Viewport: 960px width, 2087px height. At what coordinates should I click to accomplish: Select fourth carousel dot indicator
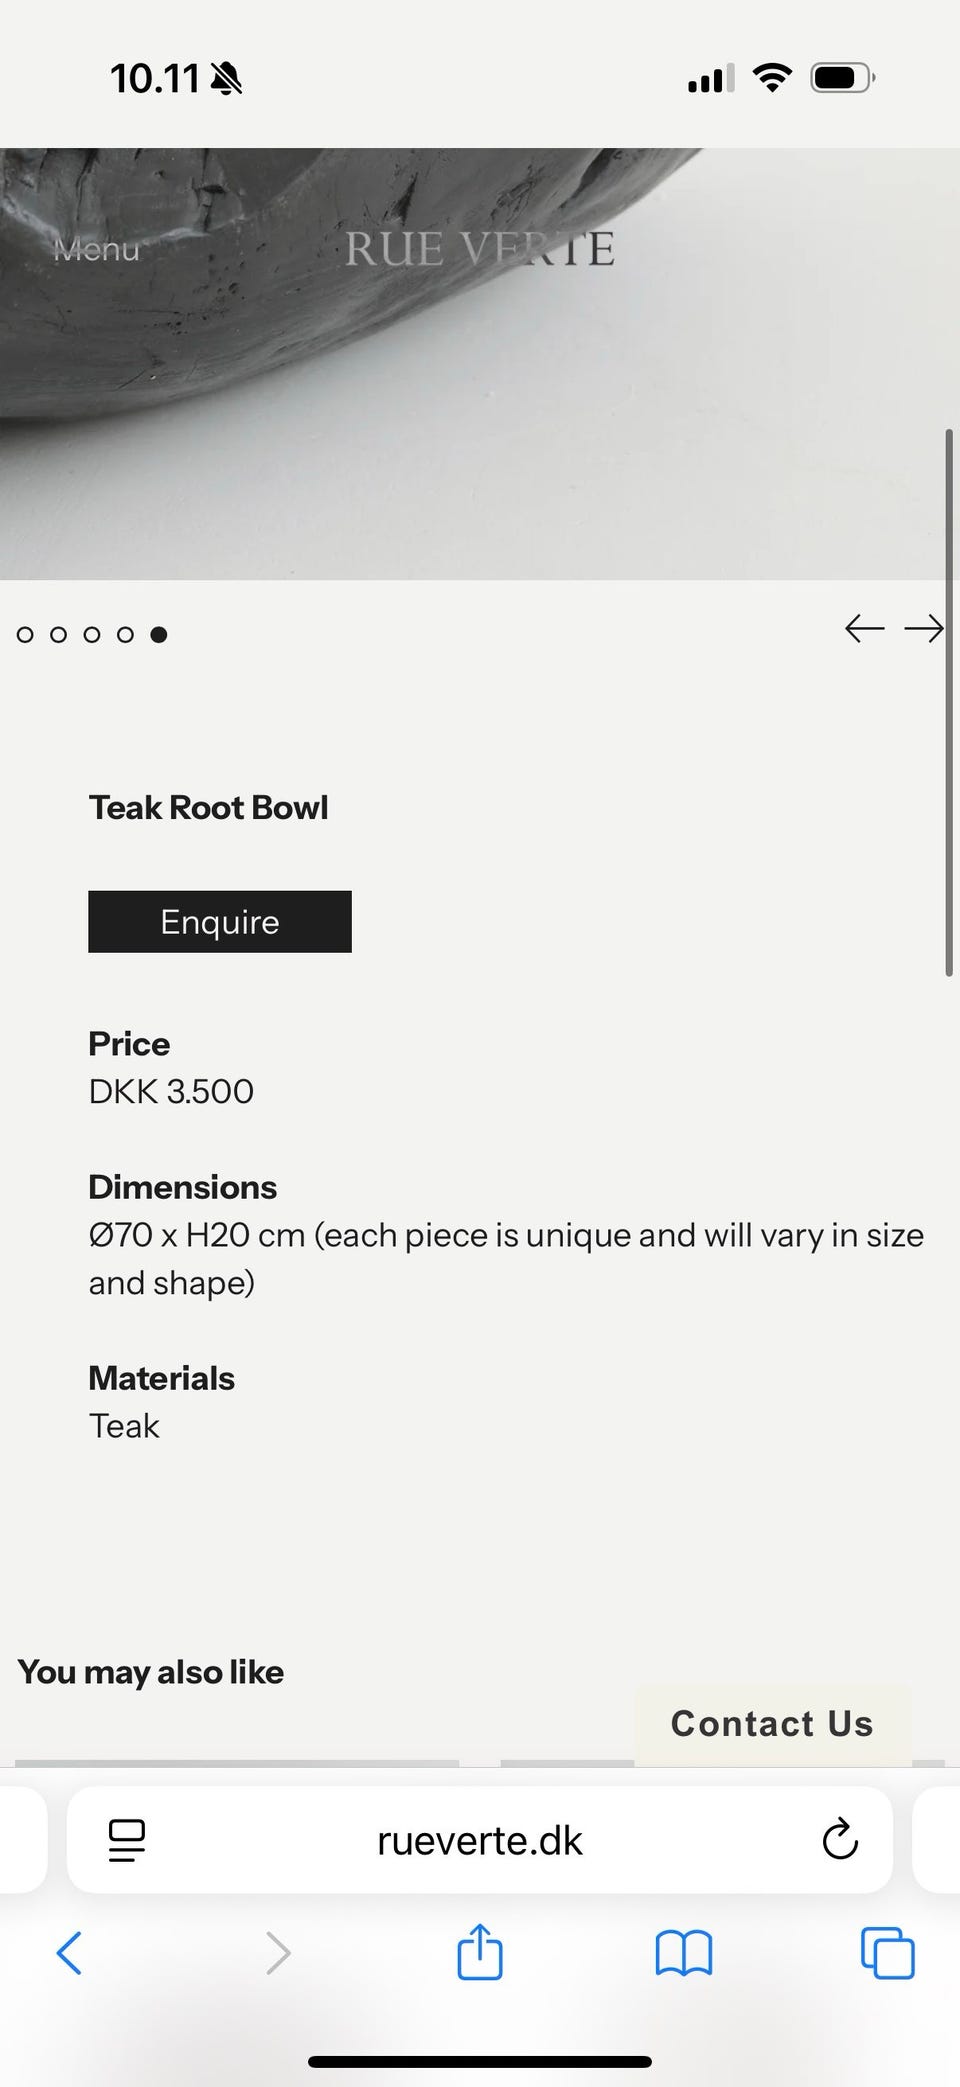click(125, 635)
